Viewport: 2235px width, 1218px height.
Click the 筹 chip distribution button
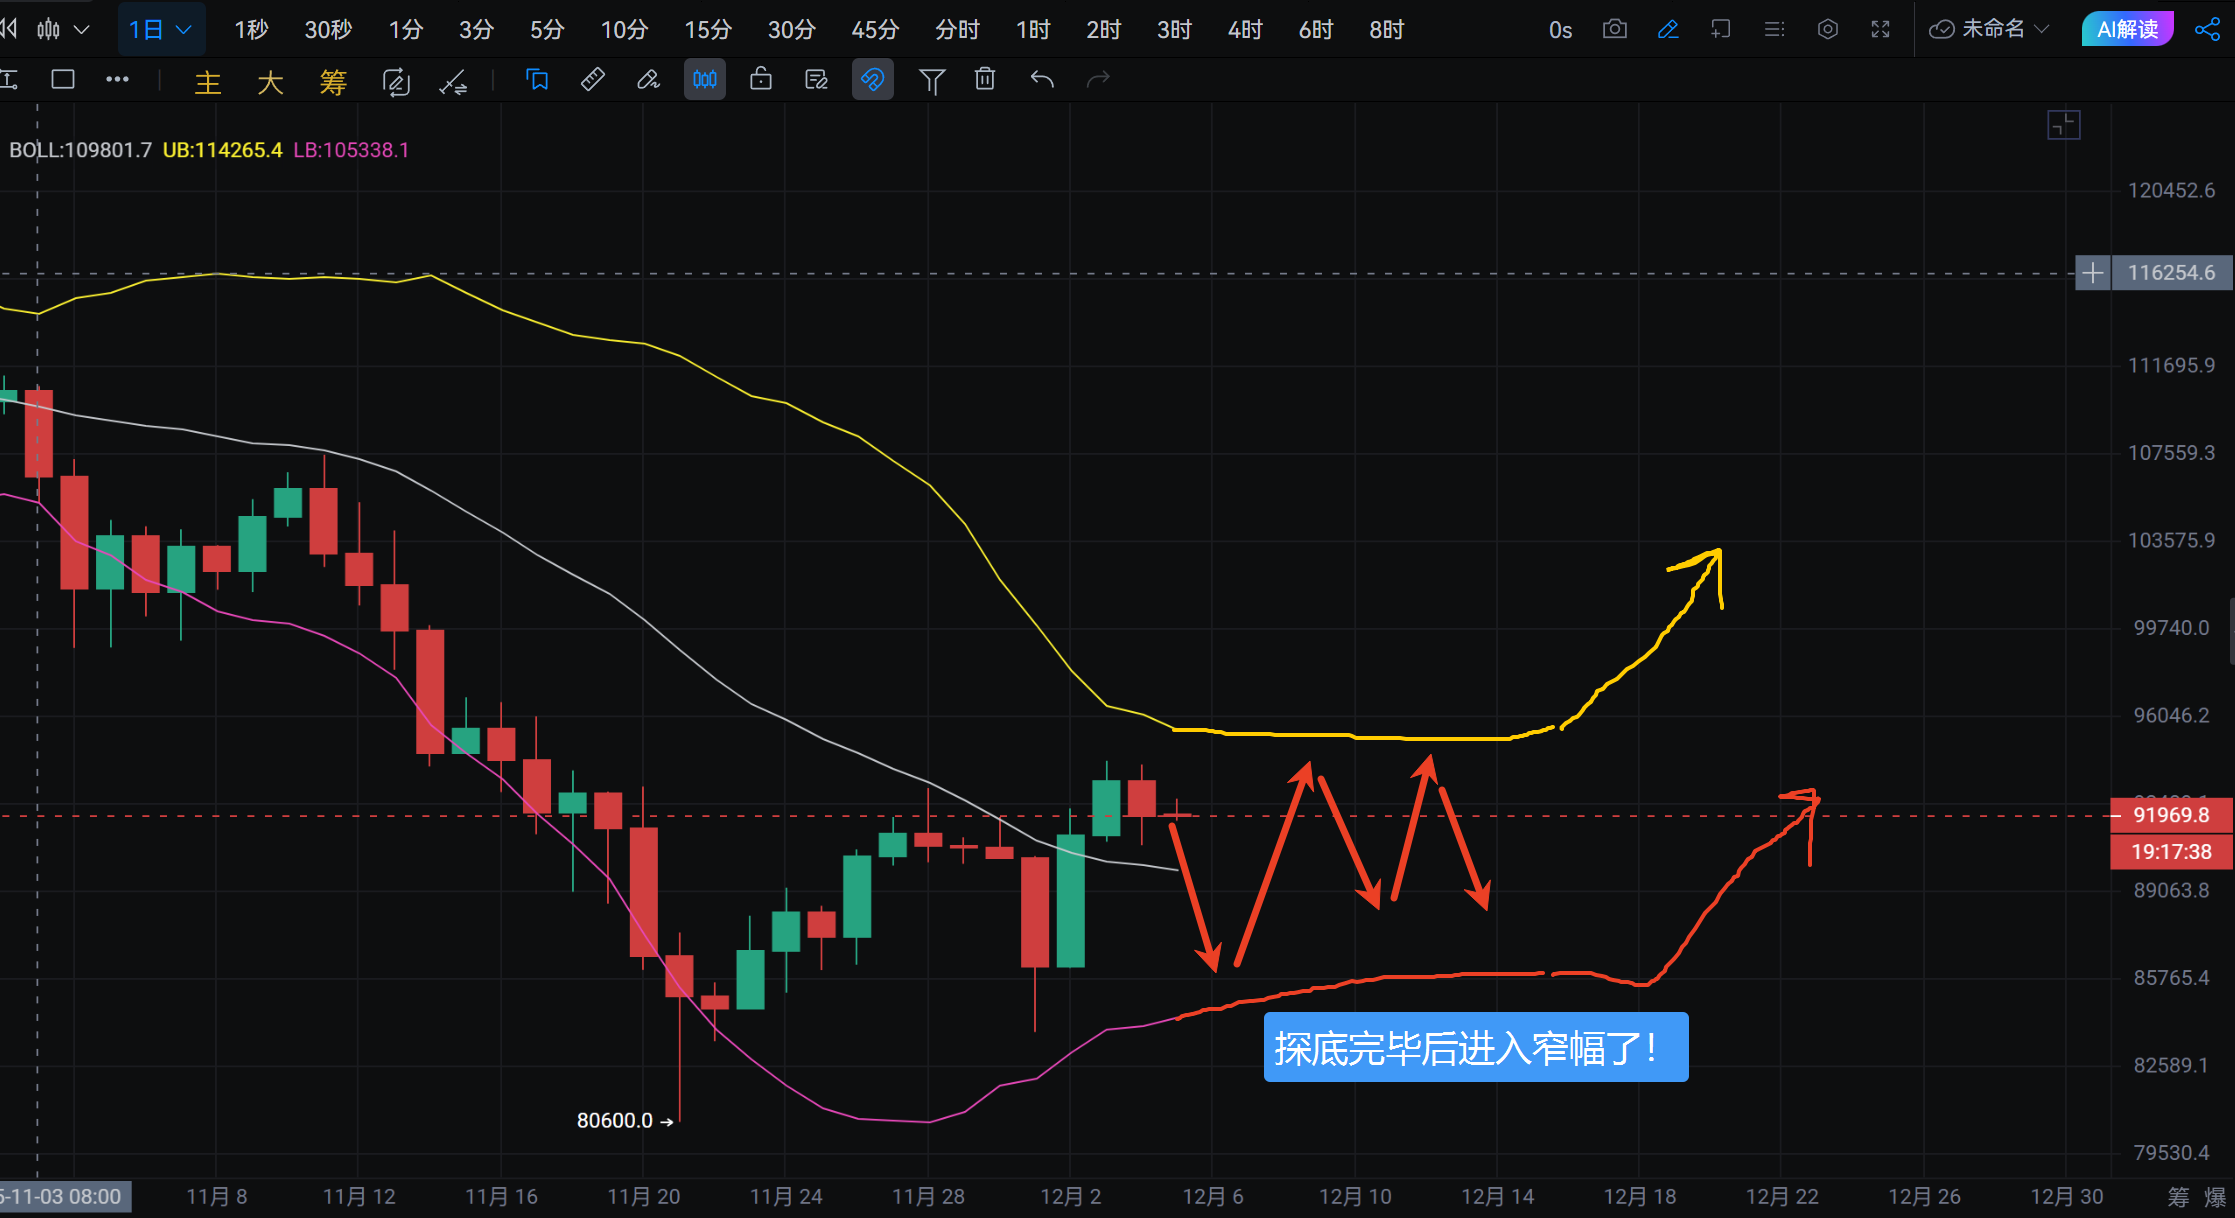[x=333, y=81]
